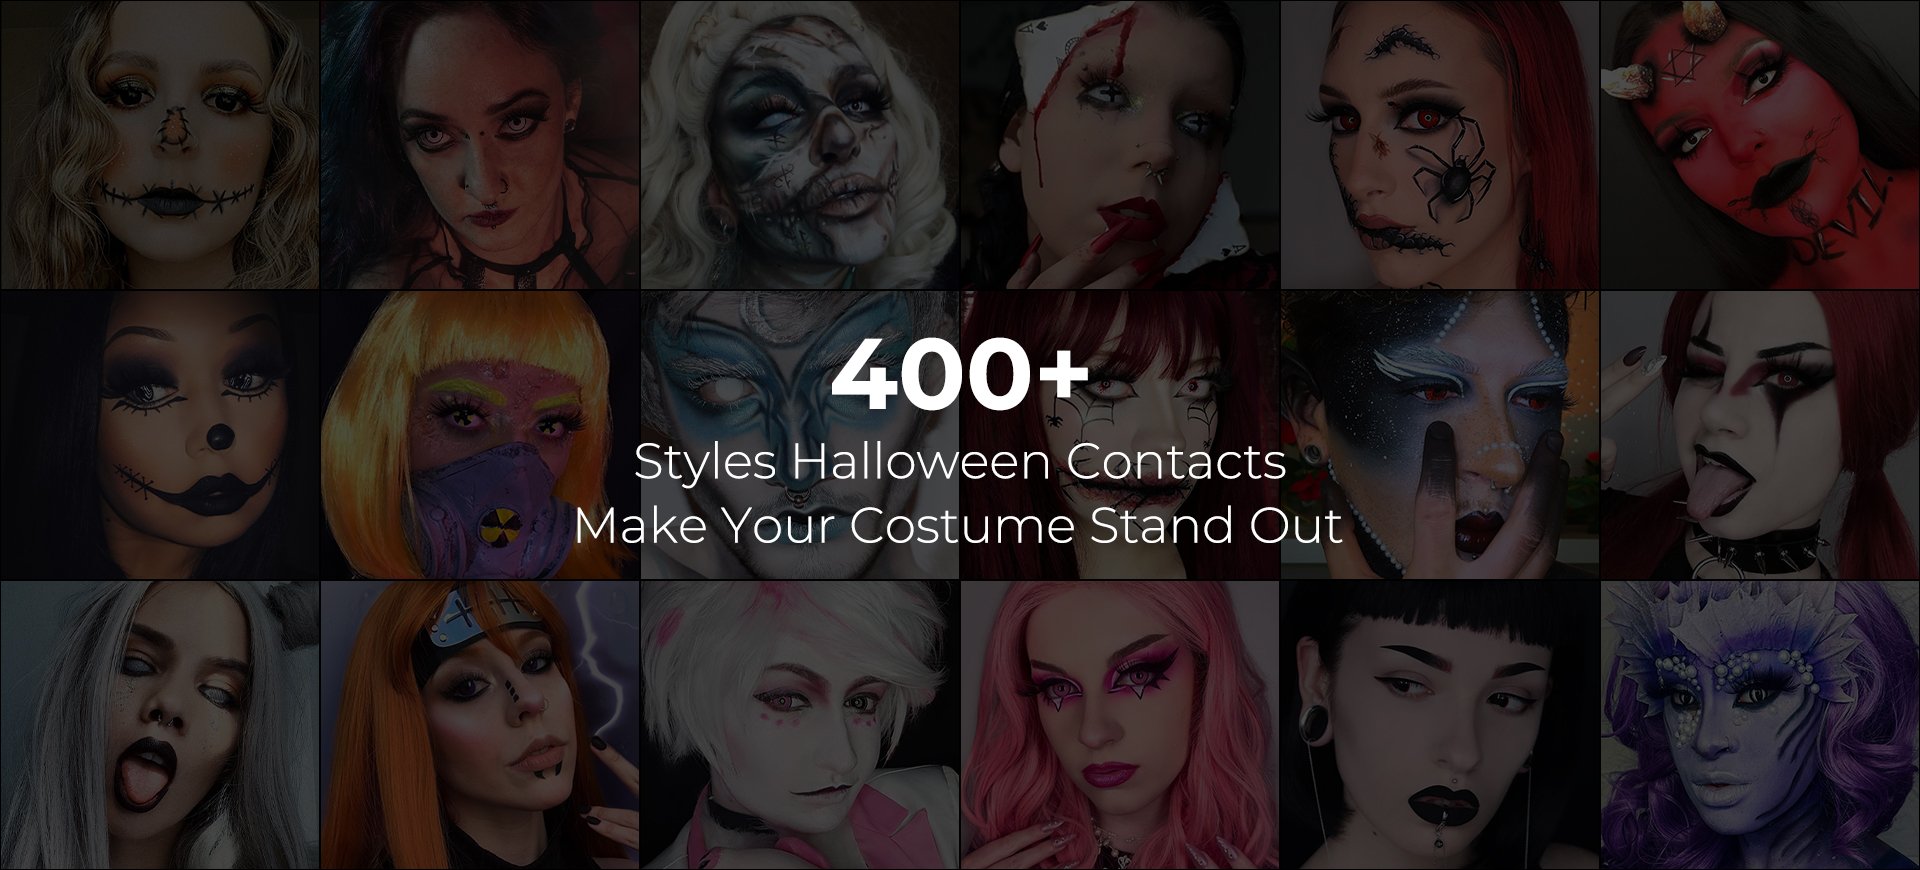This screenshot has height=870, width=1920.
Task: Select the red hair tongue out goth photo
Action: pyautogui.click(x=1760, y=435)
